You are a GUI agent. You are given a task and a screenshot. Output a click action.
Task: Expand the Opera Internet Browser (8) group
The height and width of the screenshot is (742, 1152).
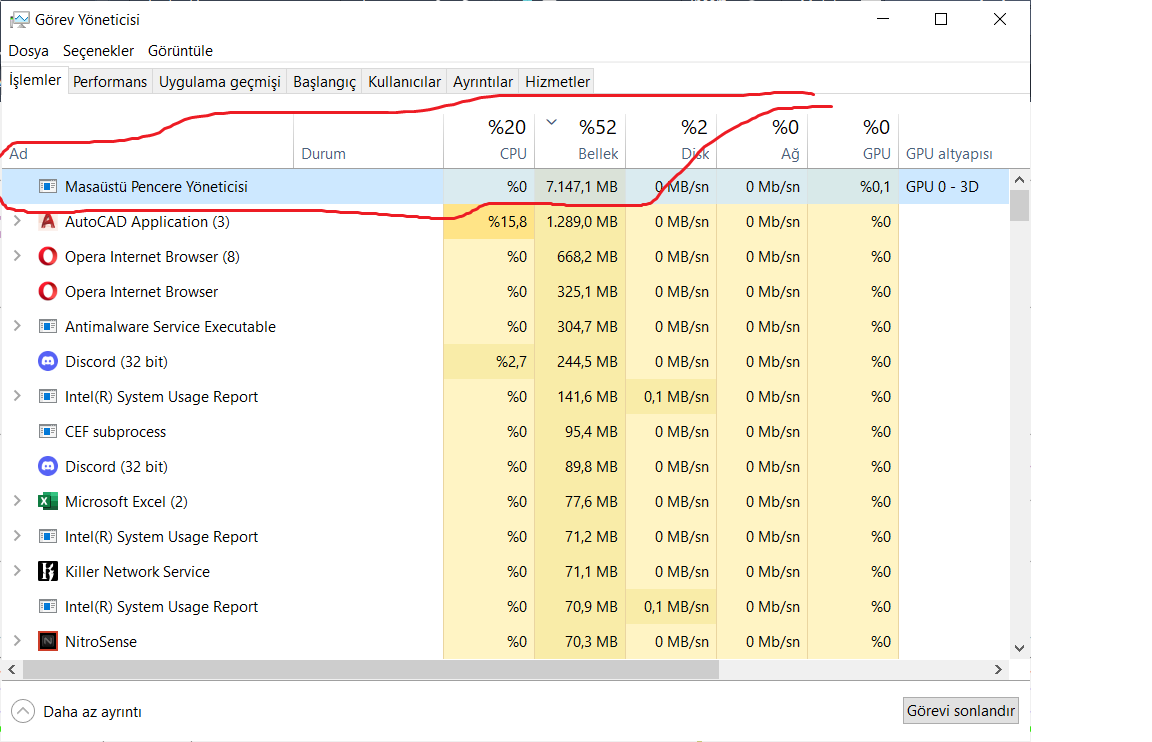pyautogui.click(x=17, y=256)
